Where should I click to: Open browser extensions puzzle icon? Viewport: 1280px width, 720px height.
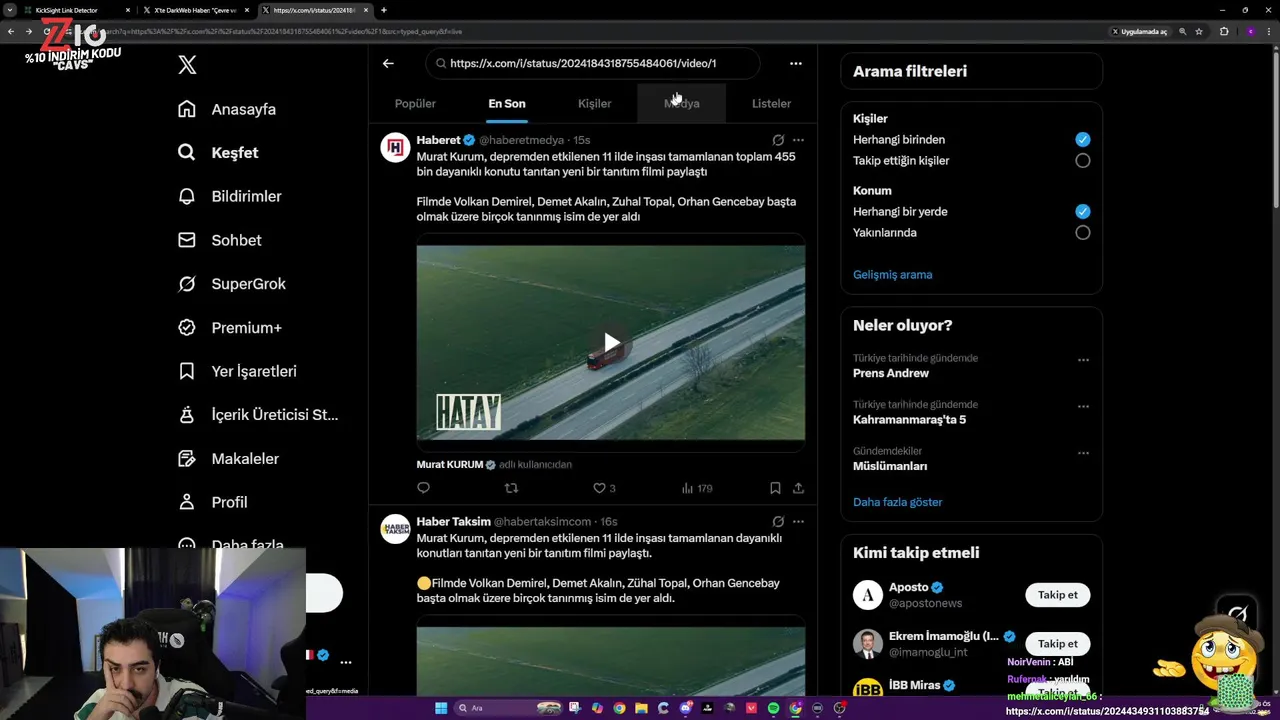pyautogui.click(x=1224, y=31)
